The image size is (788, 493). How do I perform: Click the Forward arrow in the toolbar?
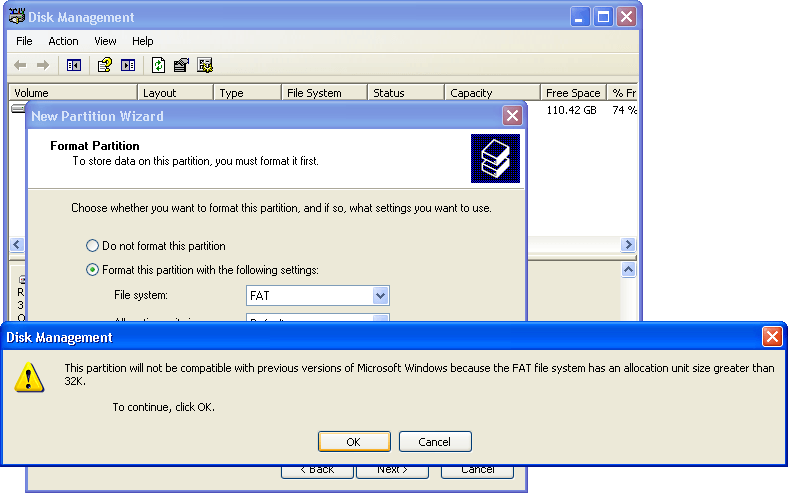click(43, 65)
